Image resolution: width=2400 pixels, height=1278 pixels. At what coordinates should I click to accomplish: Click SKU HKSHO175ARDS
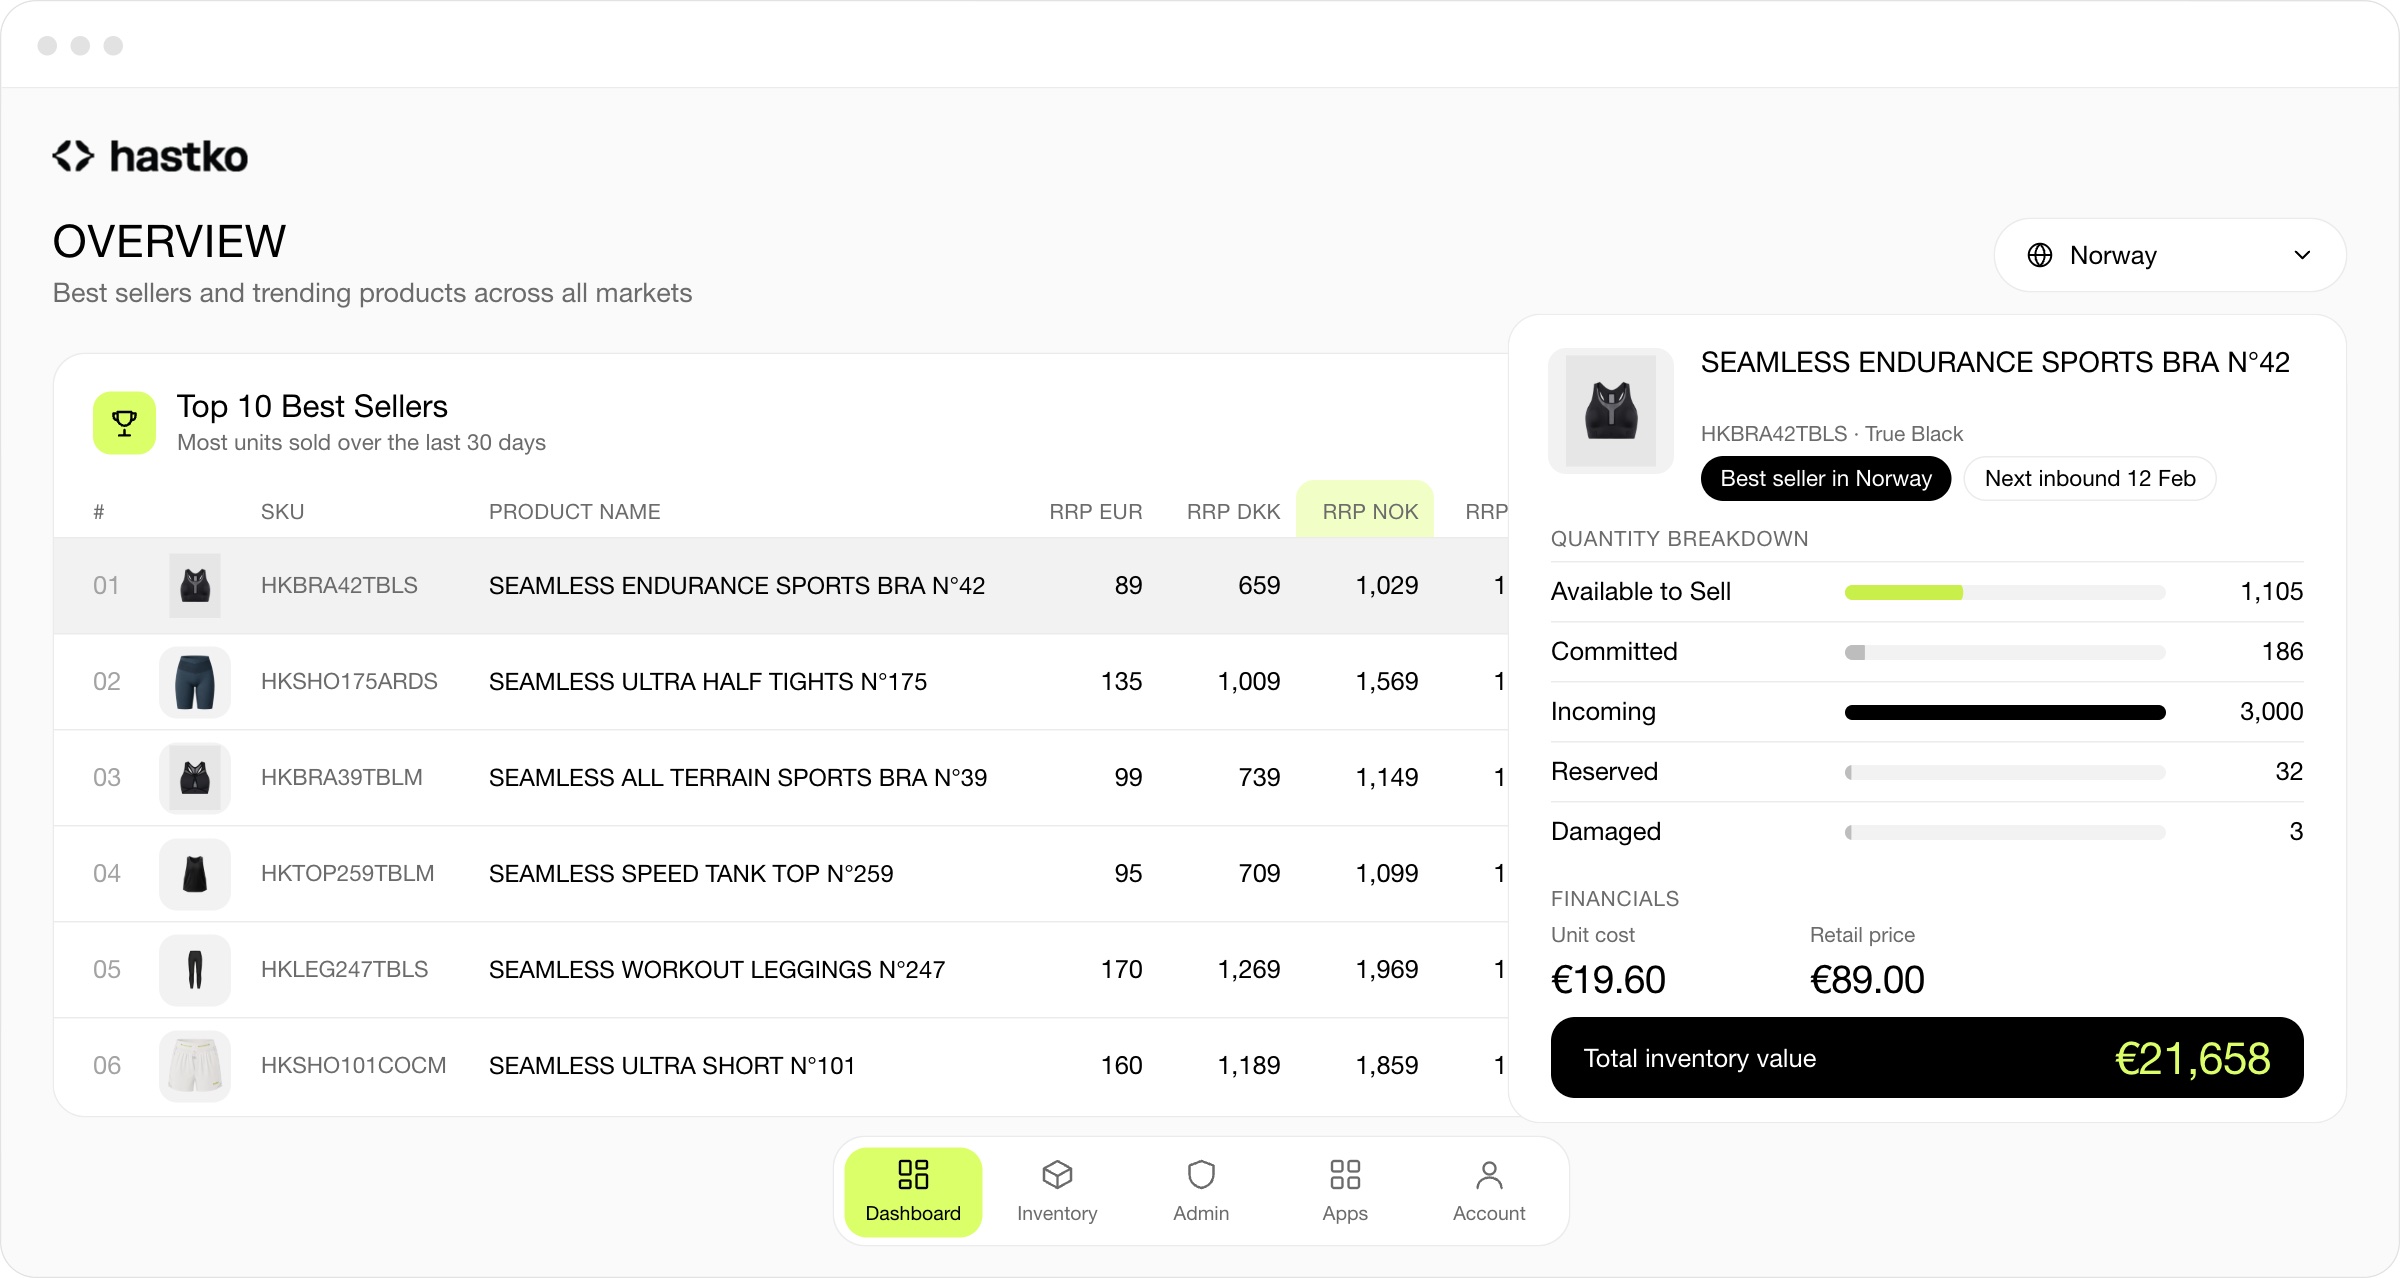349,681
